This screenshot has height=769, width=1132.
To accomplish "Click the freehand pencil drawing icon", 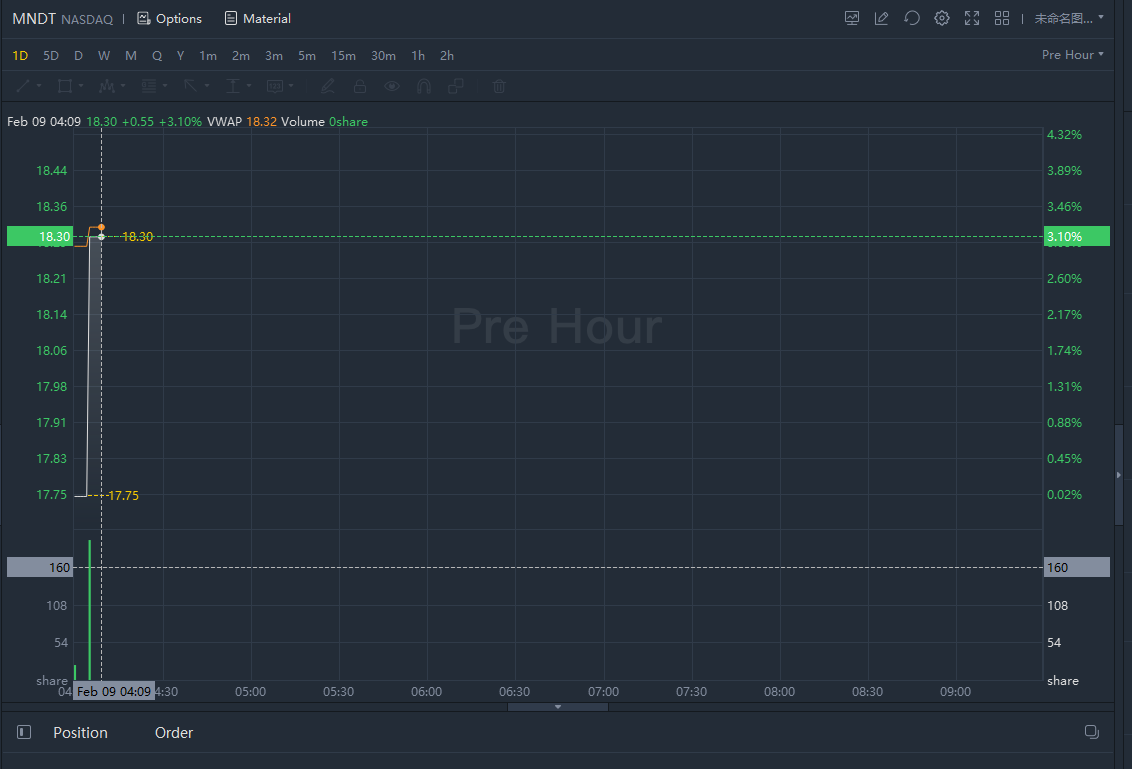I will tap(328, 87).
